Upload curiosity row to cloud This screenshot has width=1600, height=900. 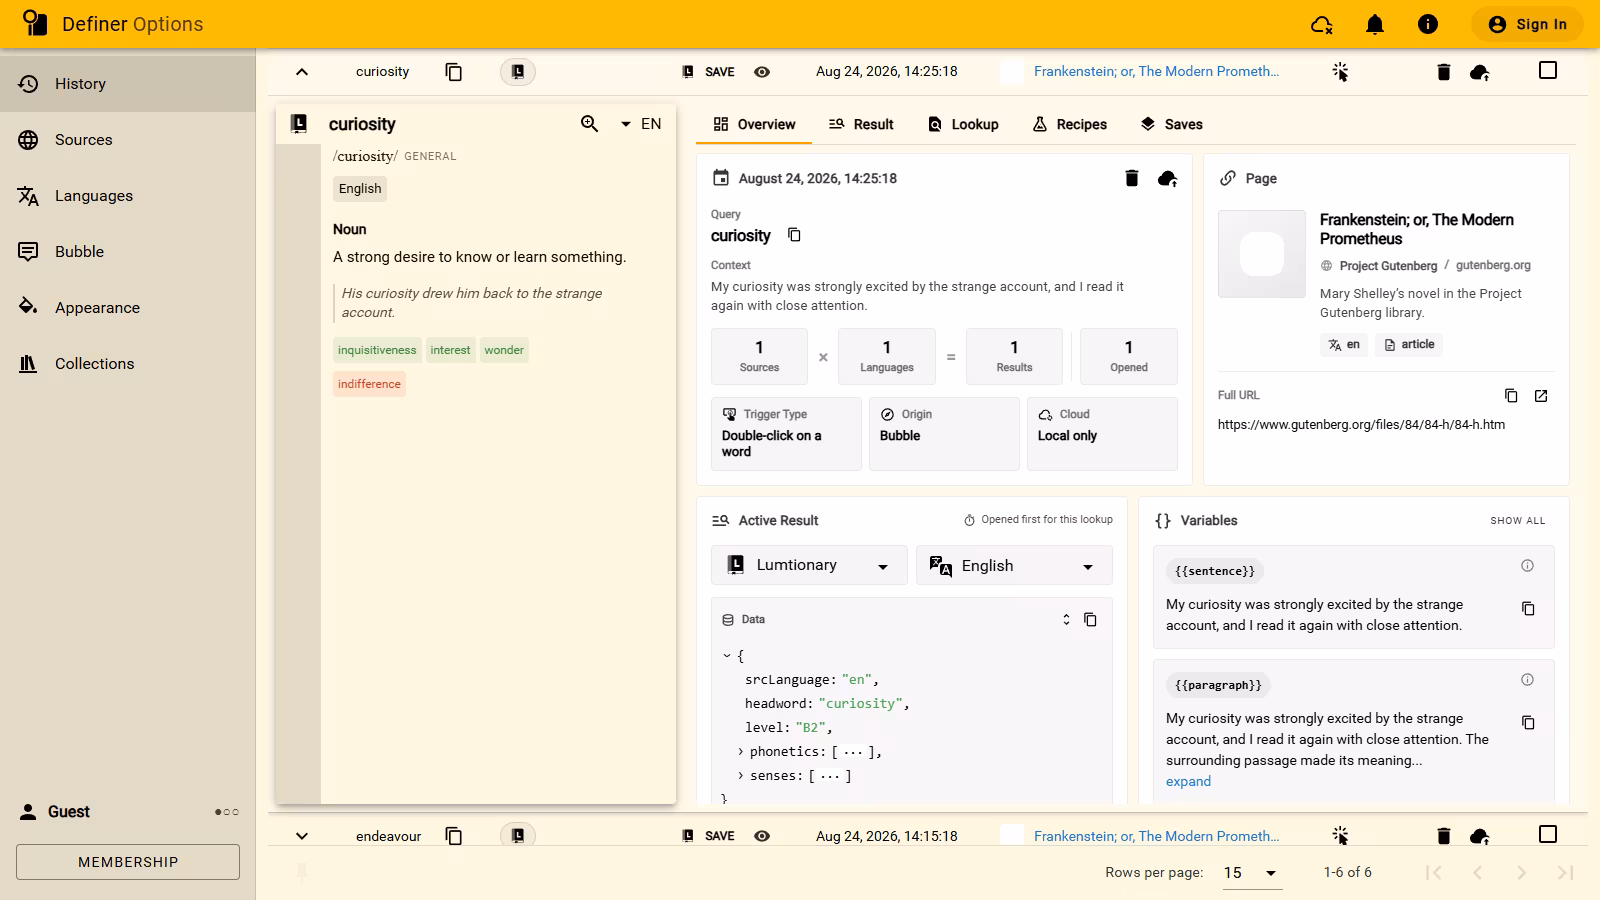(x=1480, y=72)
